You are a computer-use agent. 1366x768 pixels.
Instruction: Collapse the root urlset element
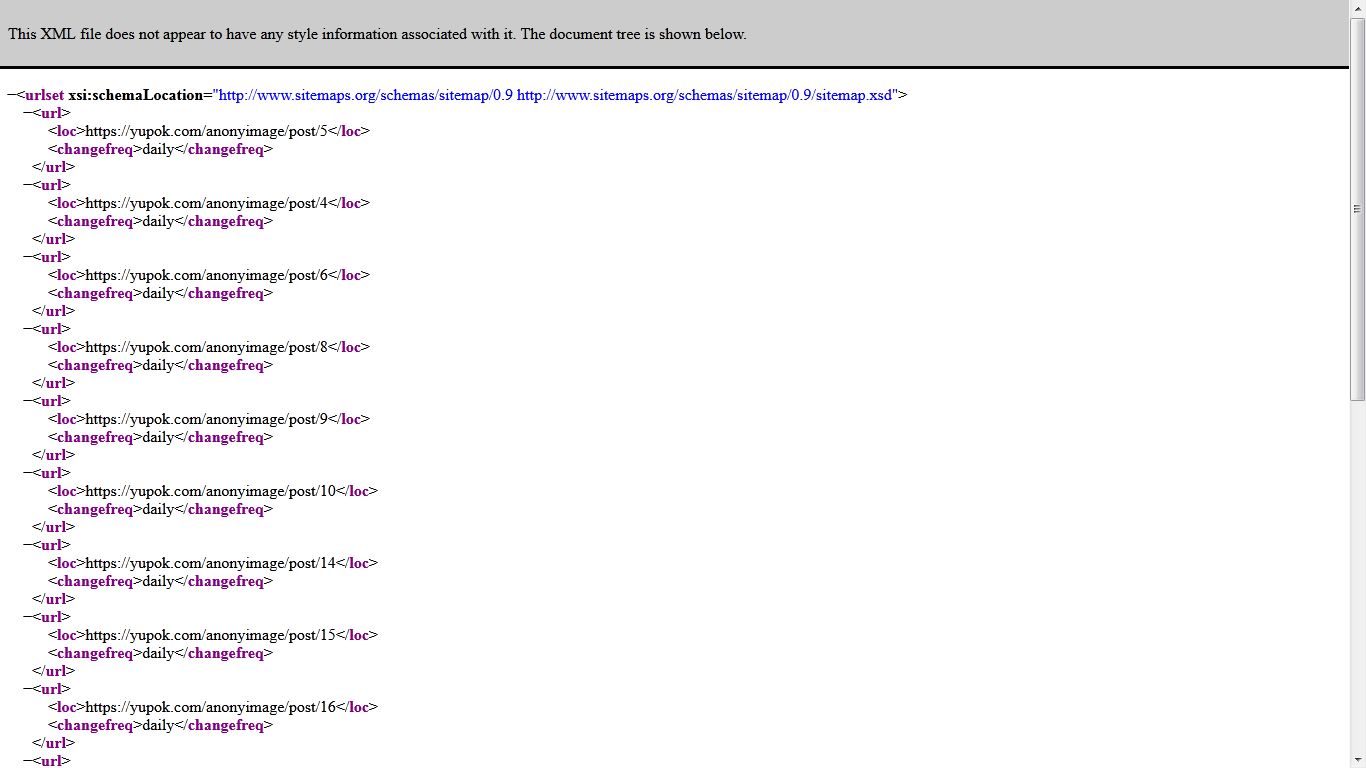pos(11,95)
